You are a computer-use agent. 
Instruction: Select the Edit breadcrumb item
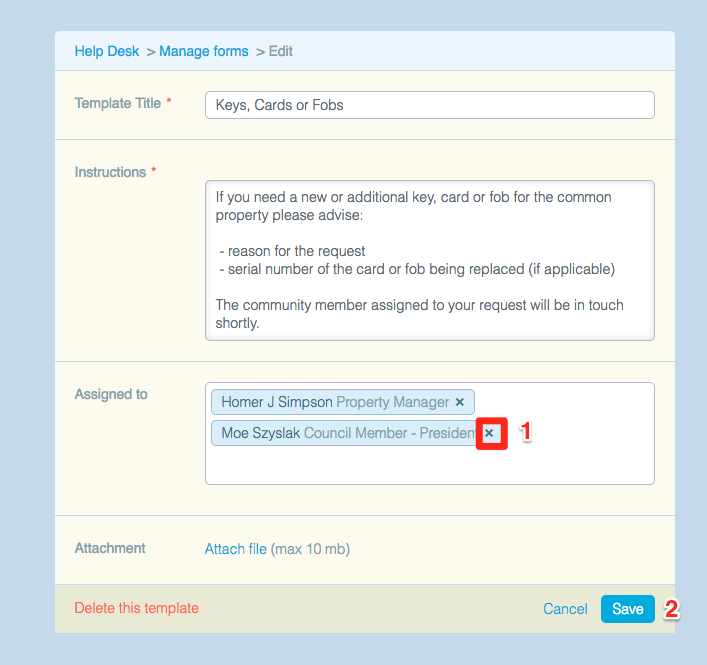pyautogui.click(x=280, y=51)
